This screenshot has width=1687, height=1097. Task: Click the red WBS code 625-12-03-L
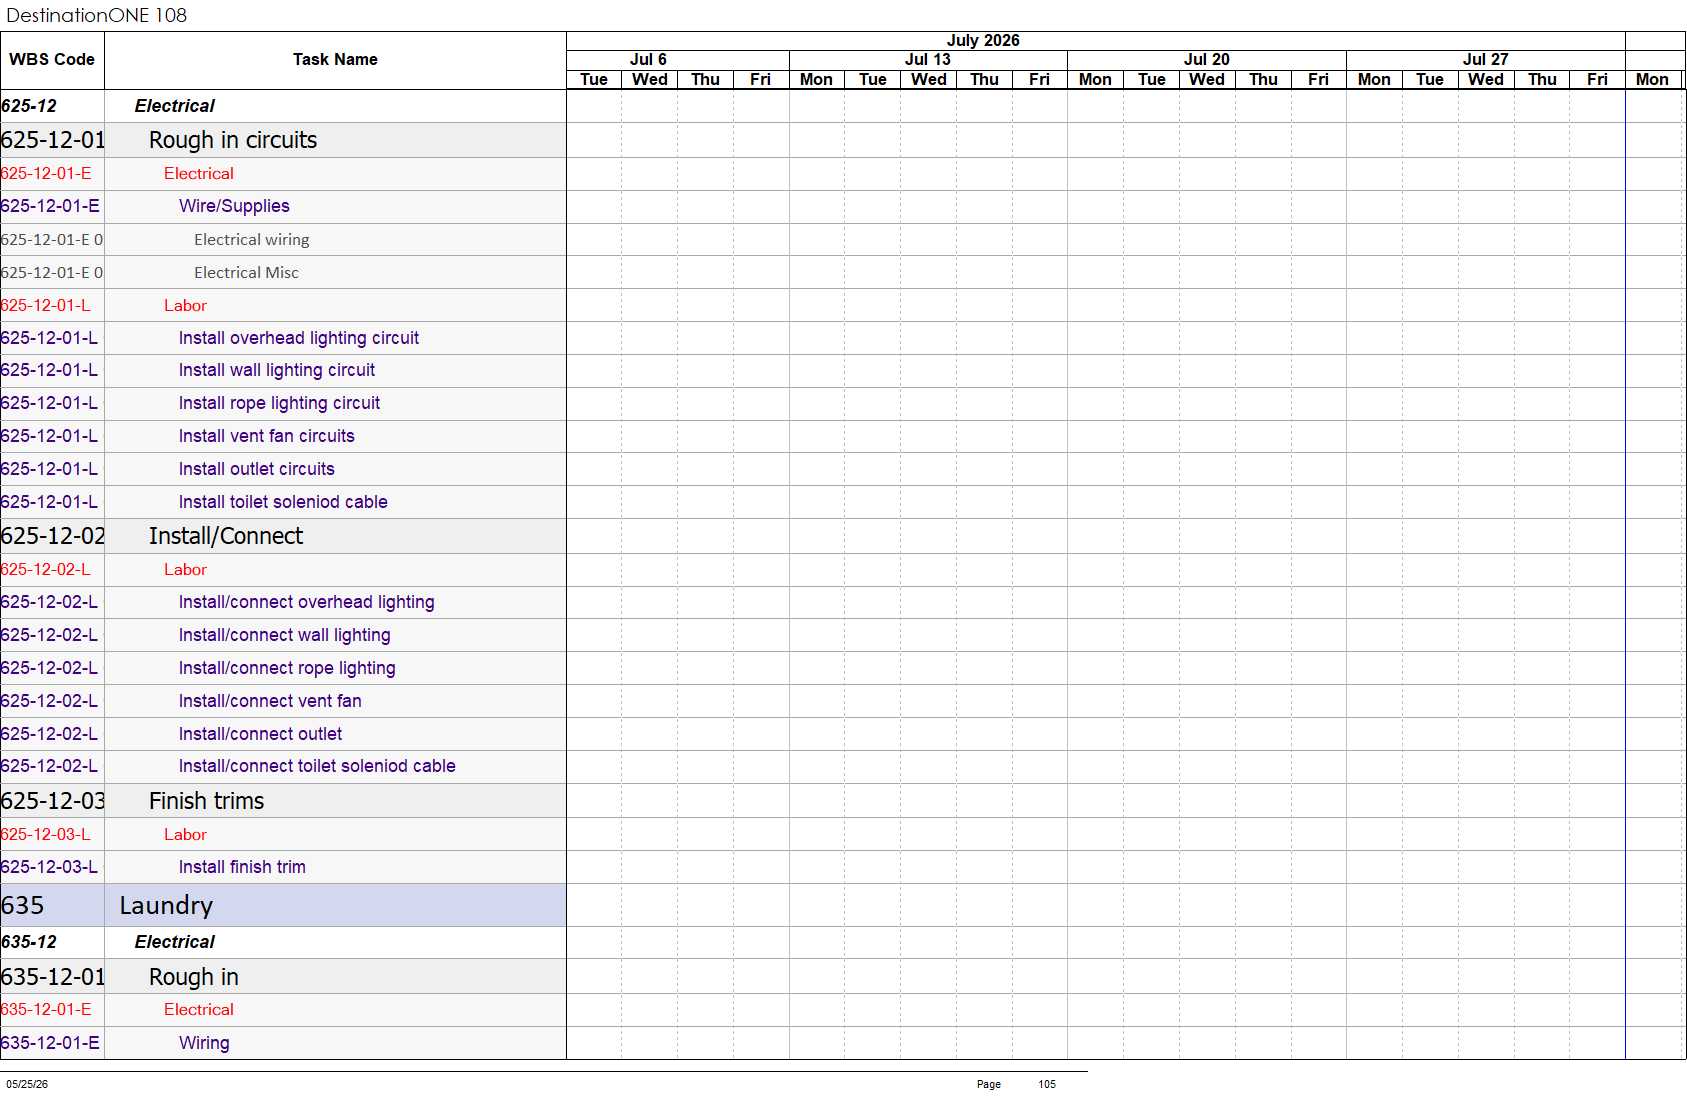click(46, 835)
